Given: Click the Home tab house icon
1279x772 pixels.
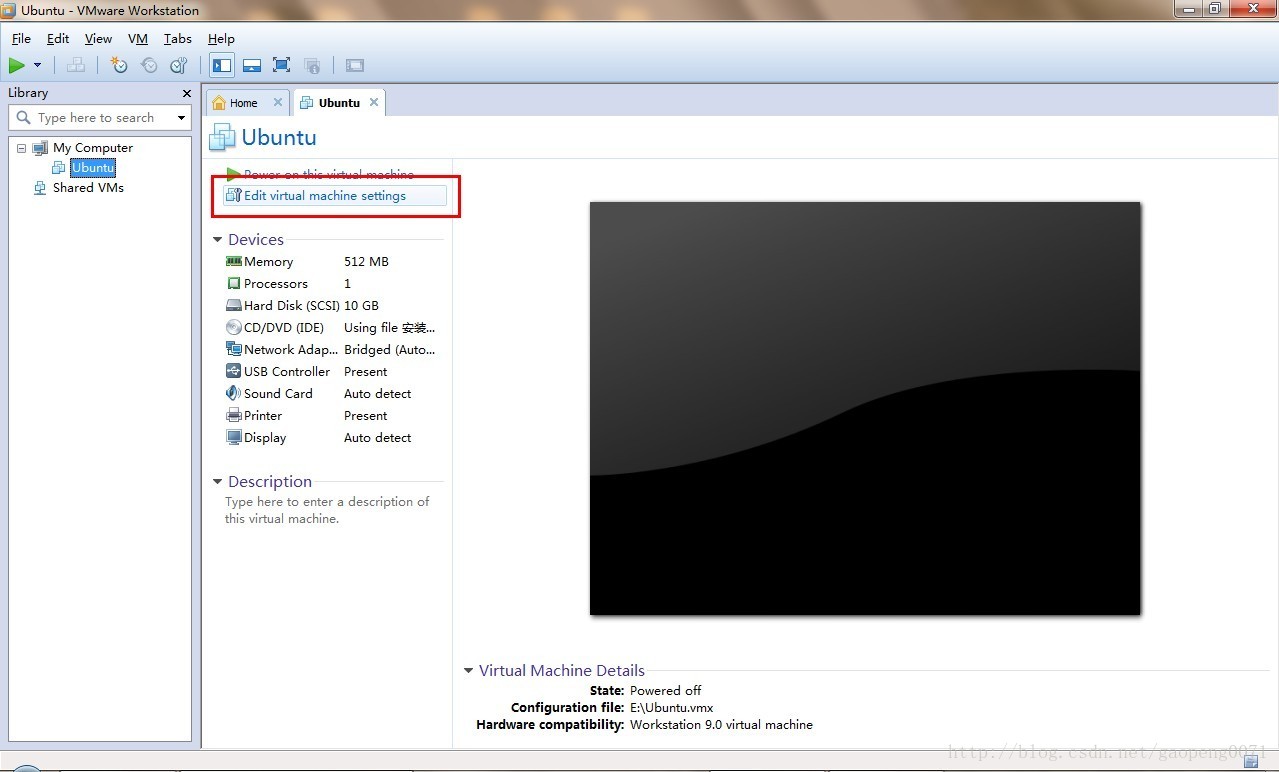Looking at the screenshot, I should click(x=219, y=103).
